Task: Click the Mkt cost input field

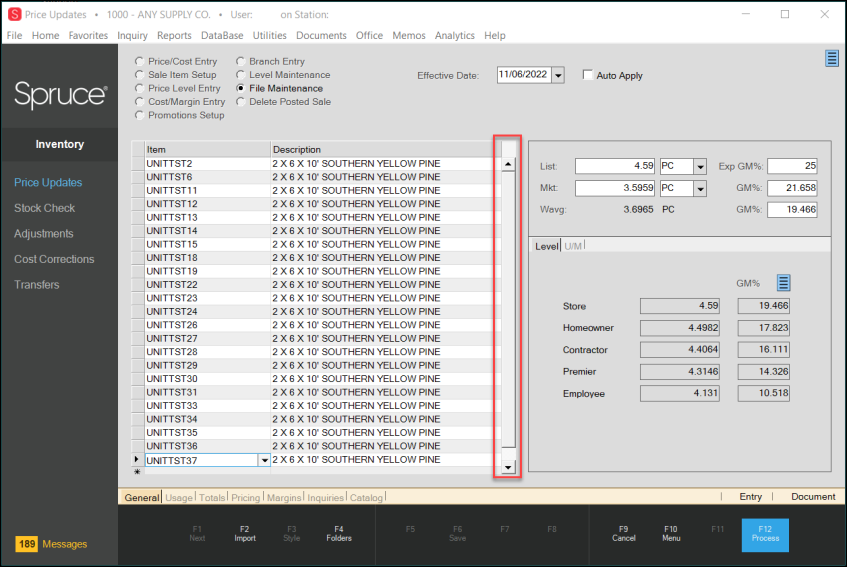Action: (615, 188)
